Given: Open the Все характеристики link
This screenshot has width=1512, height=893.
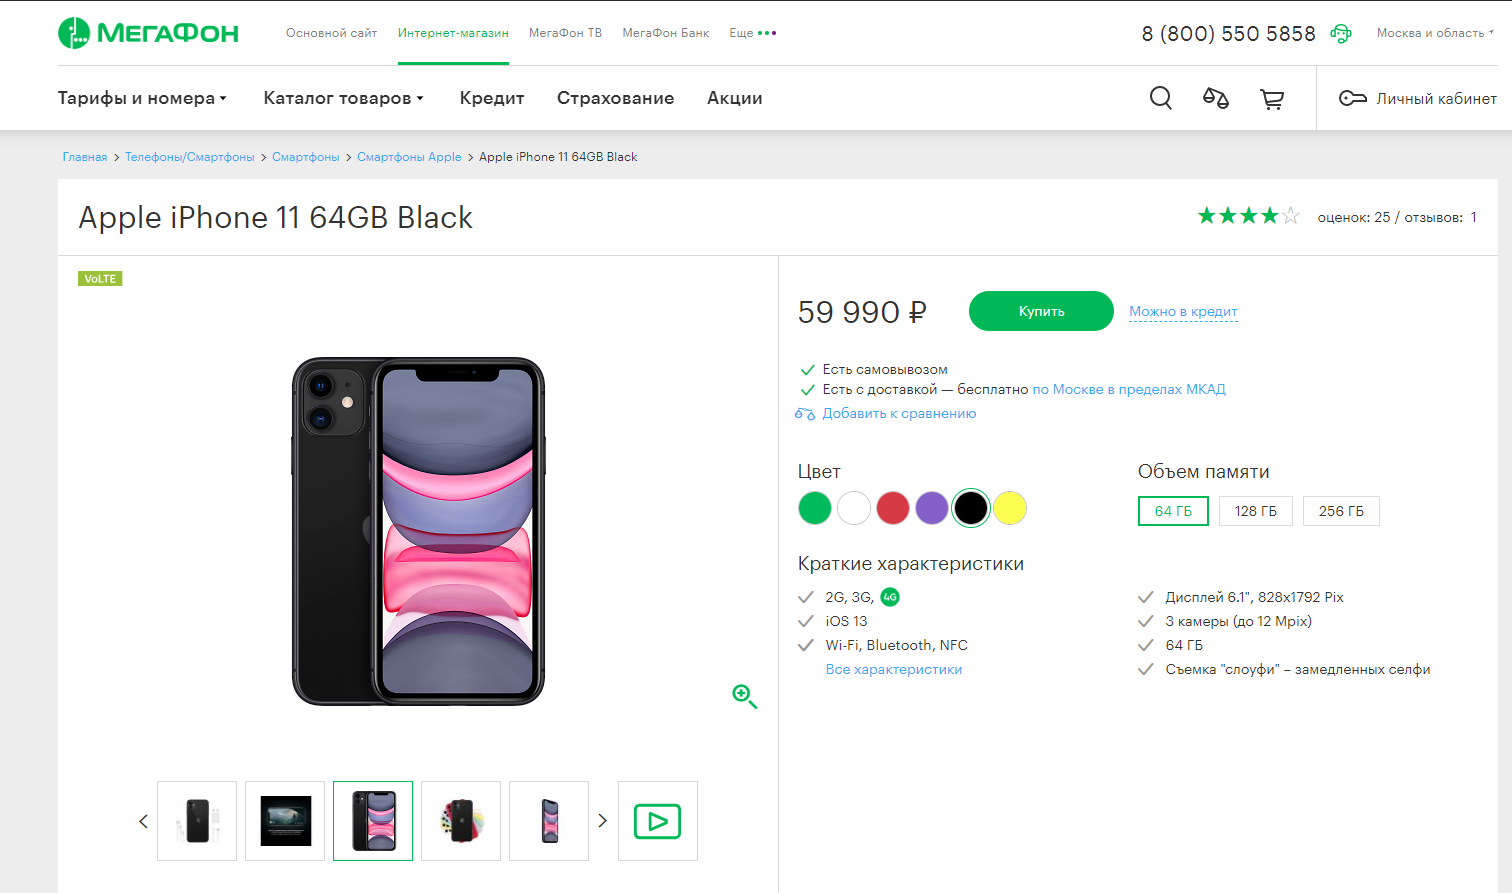Looking at the screenshot, I should pos(894,669).
